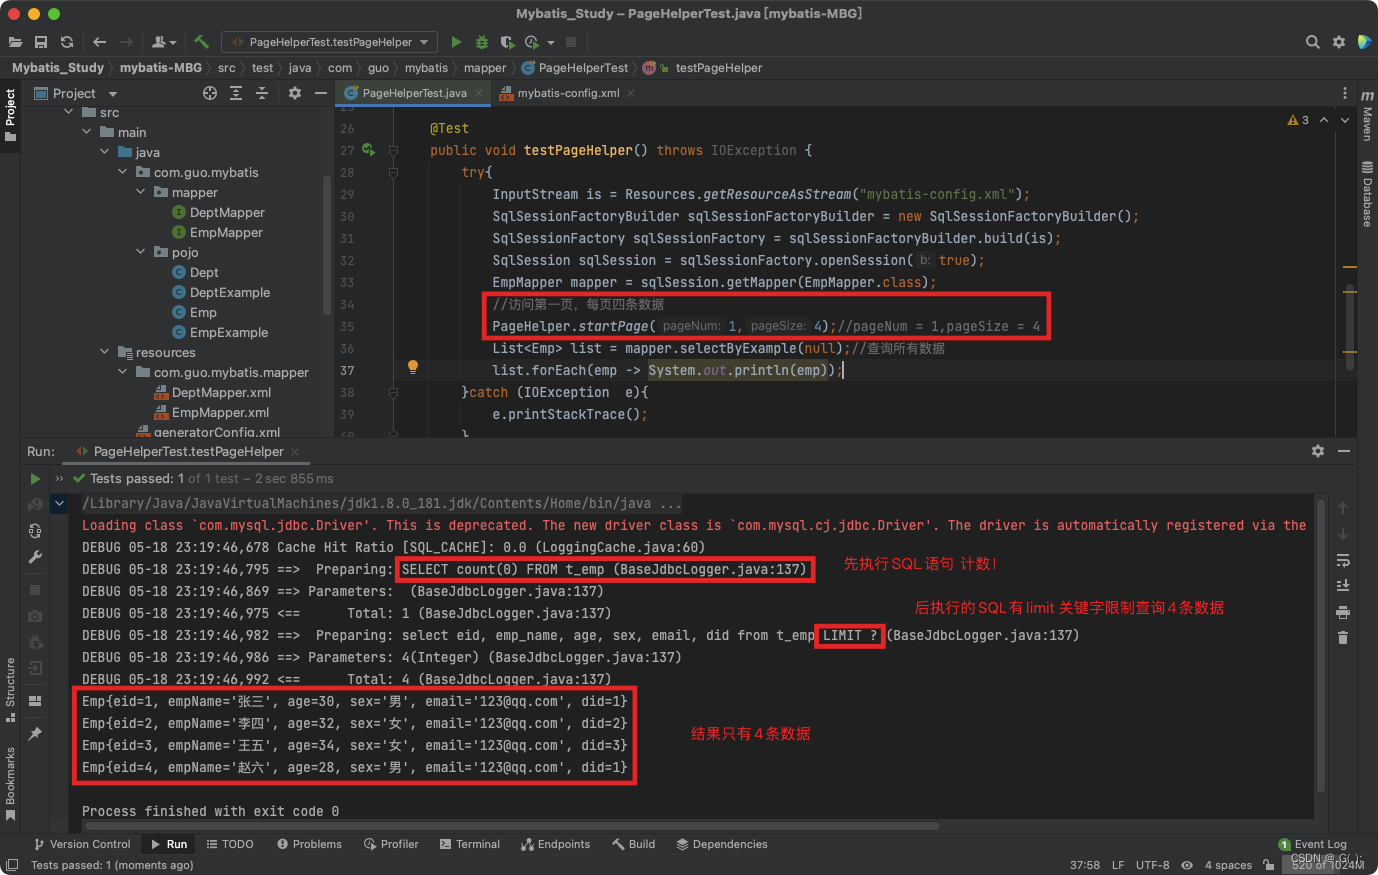Click the wrench settings icon in Run panel

point(35,557)
